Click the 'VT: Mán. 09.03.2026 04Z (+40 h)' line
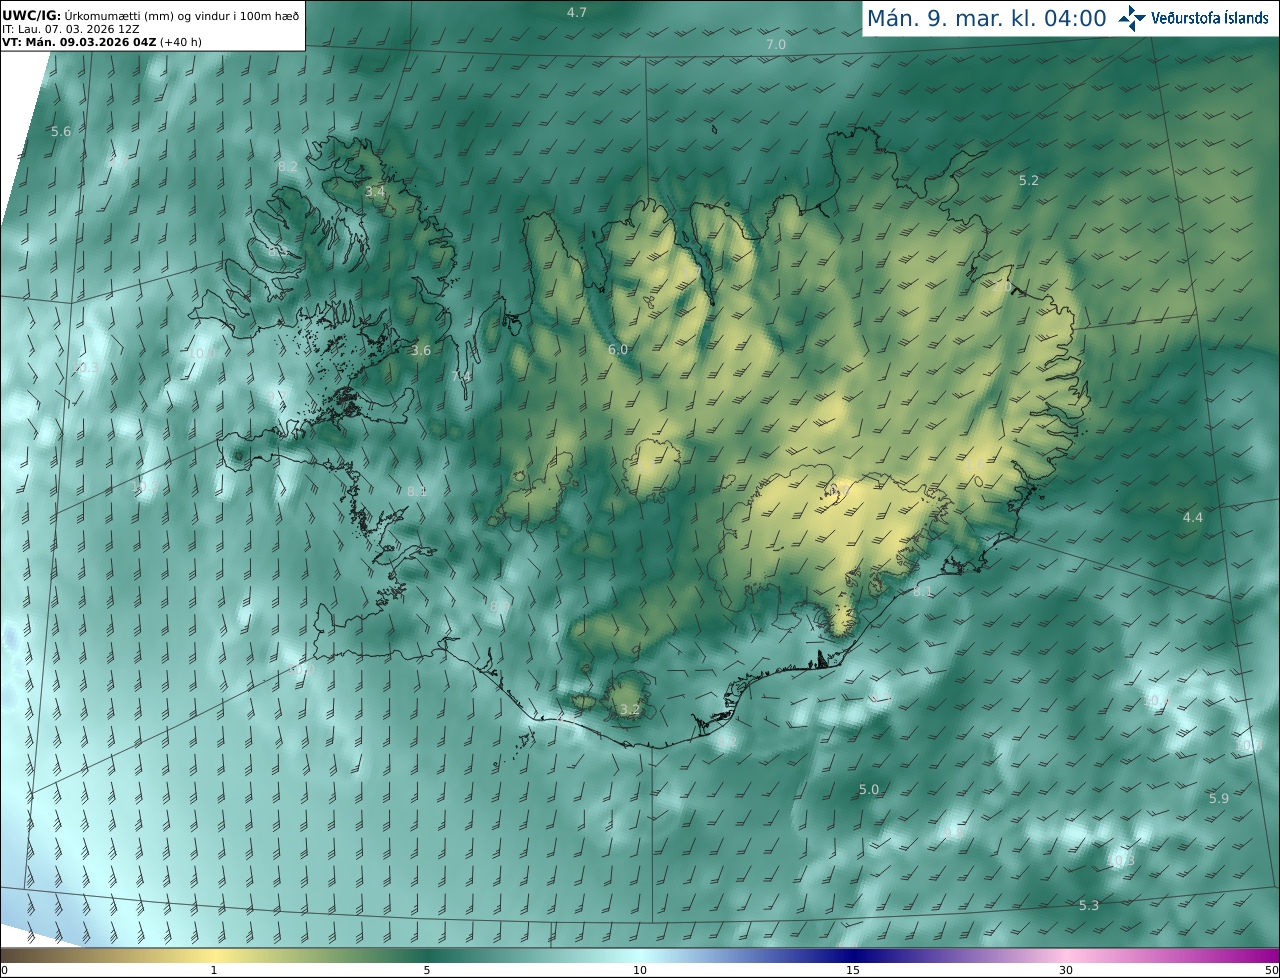This screenshot has height=978, width=1280. click(100, 42)
